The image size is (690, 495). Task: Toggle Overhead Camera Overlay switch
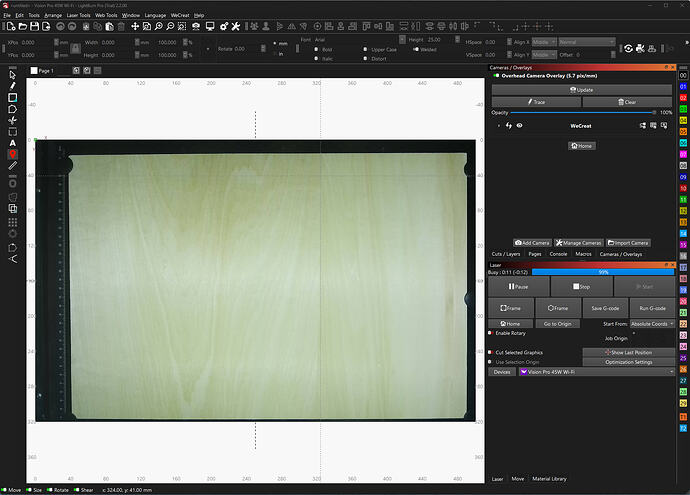click(x=496, y=76)
